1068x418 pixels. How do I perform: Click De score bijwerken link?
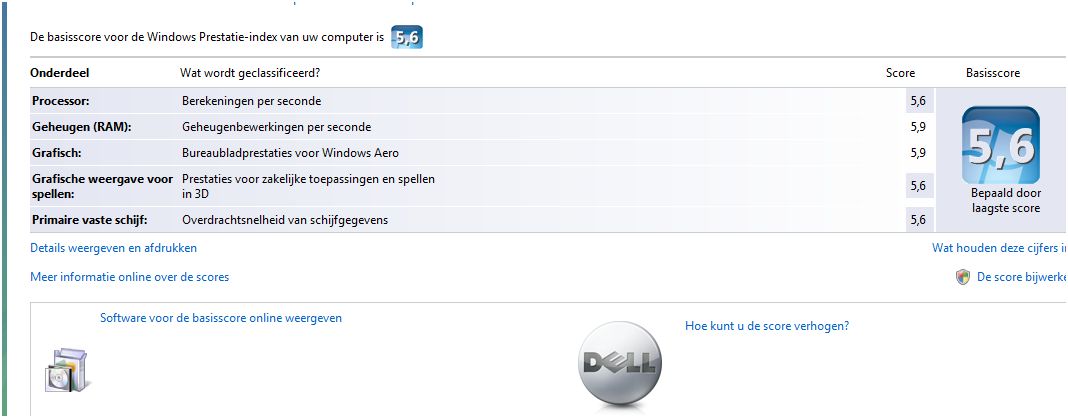(x=1022, y=277)
